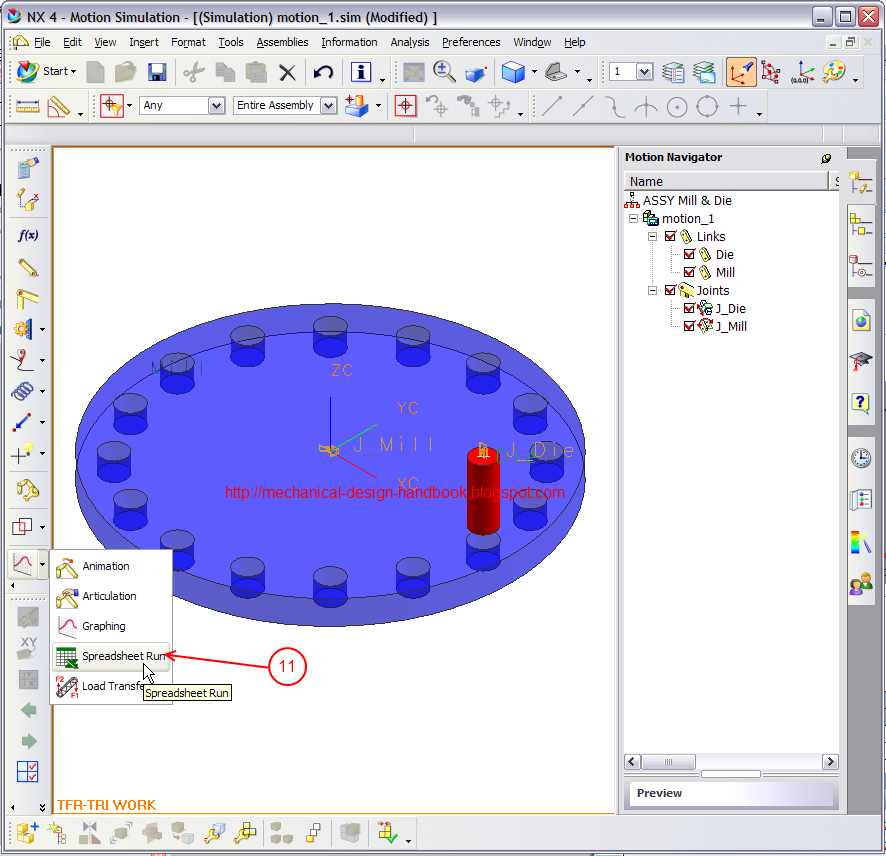Select ASSY Mill & Die tree item
The width and height of the screenshot is (886, 856).
[687, 201]
